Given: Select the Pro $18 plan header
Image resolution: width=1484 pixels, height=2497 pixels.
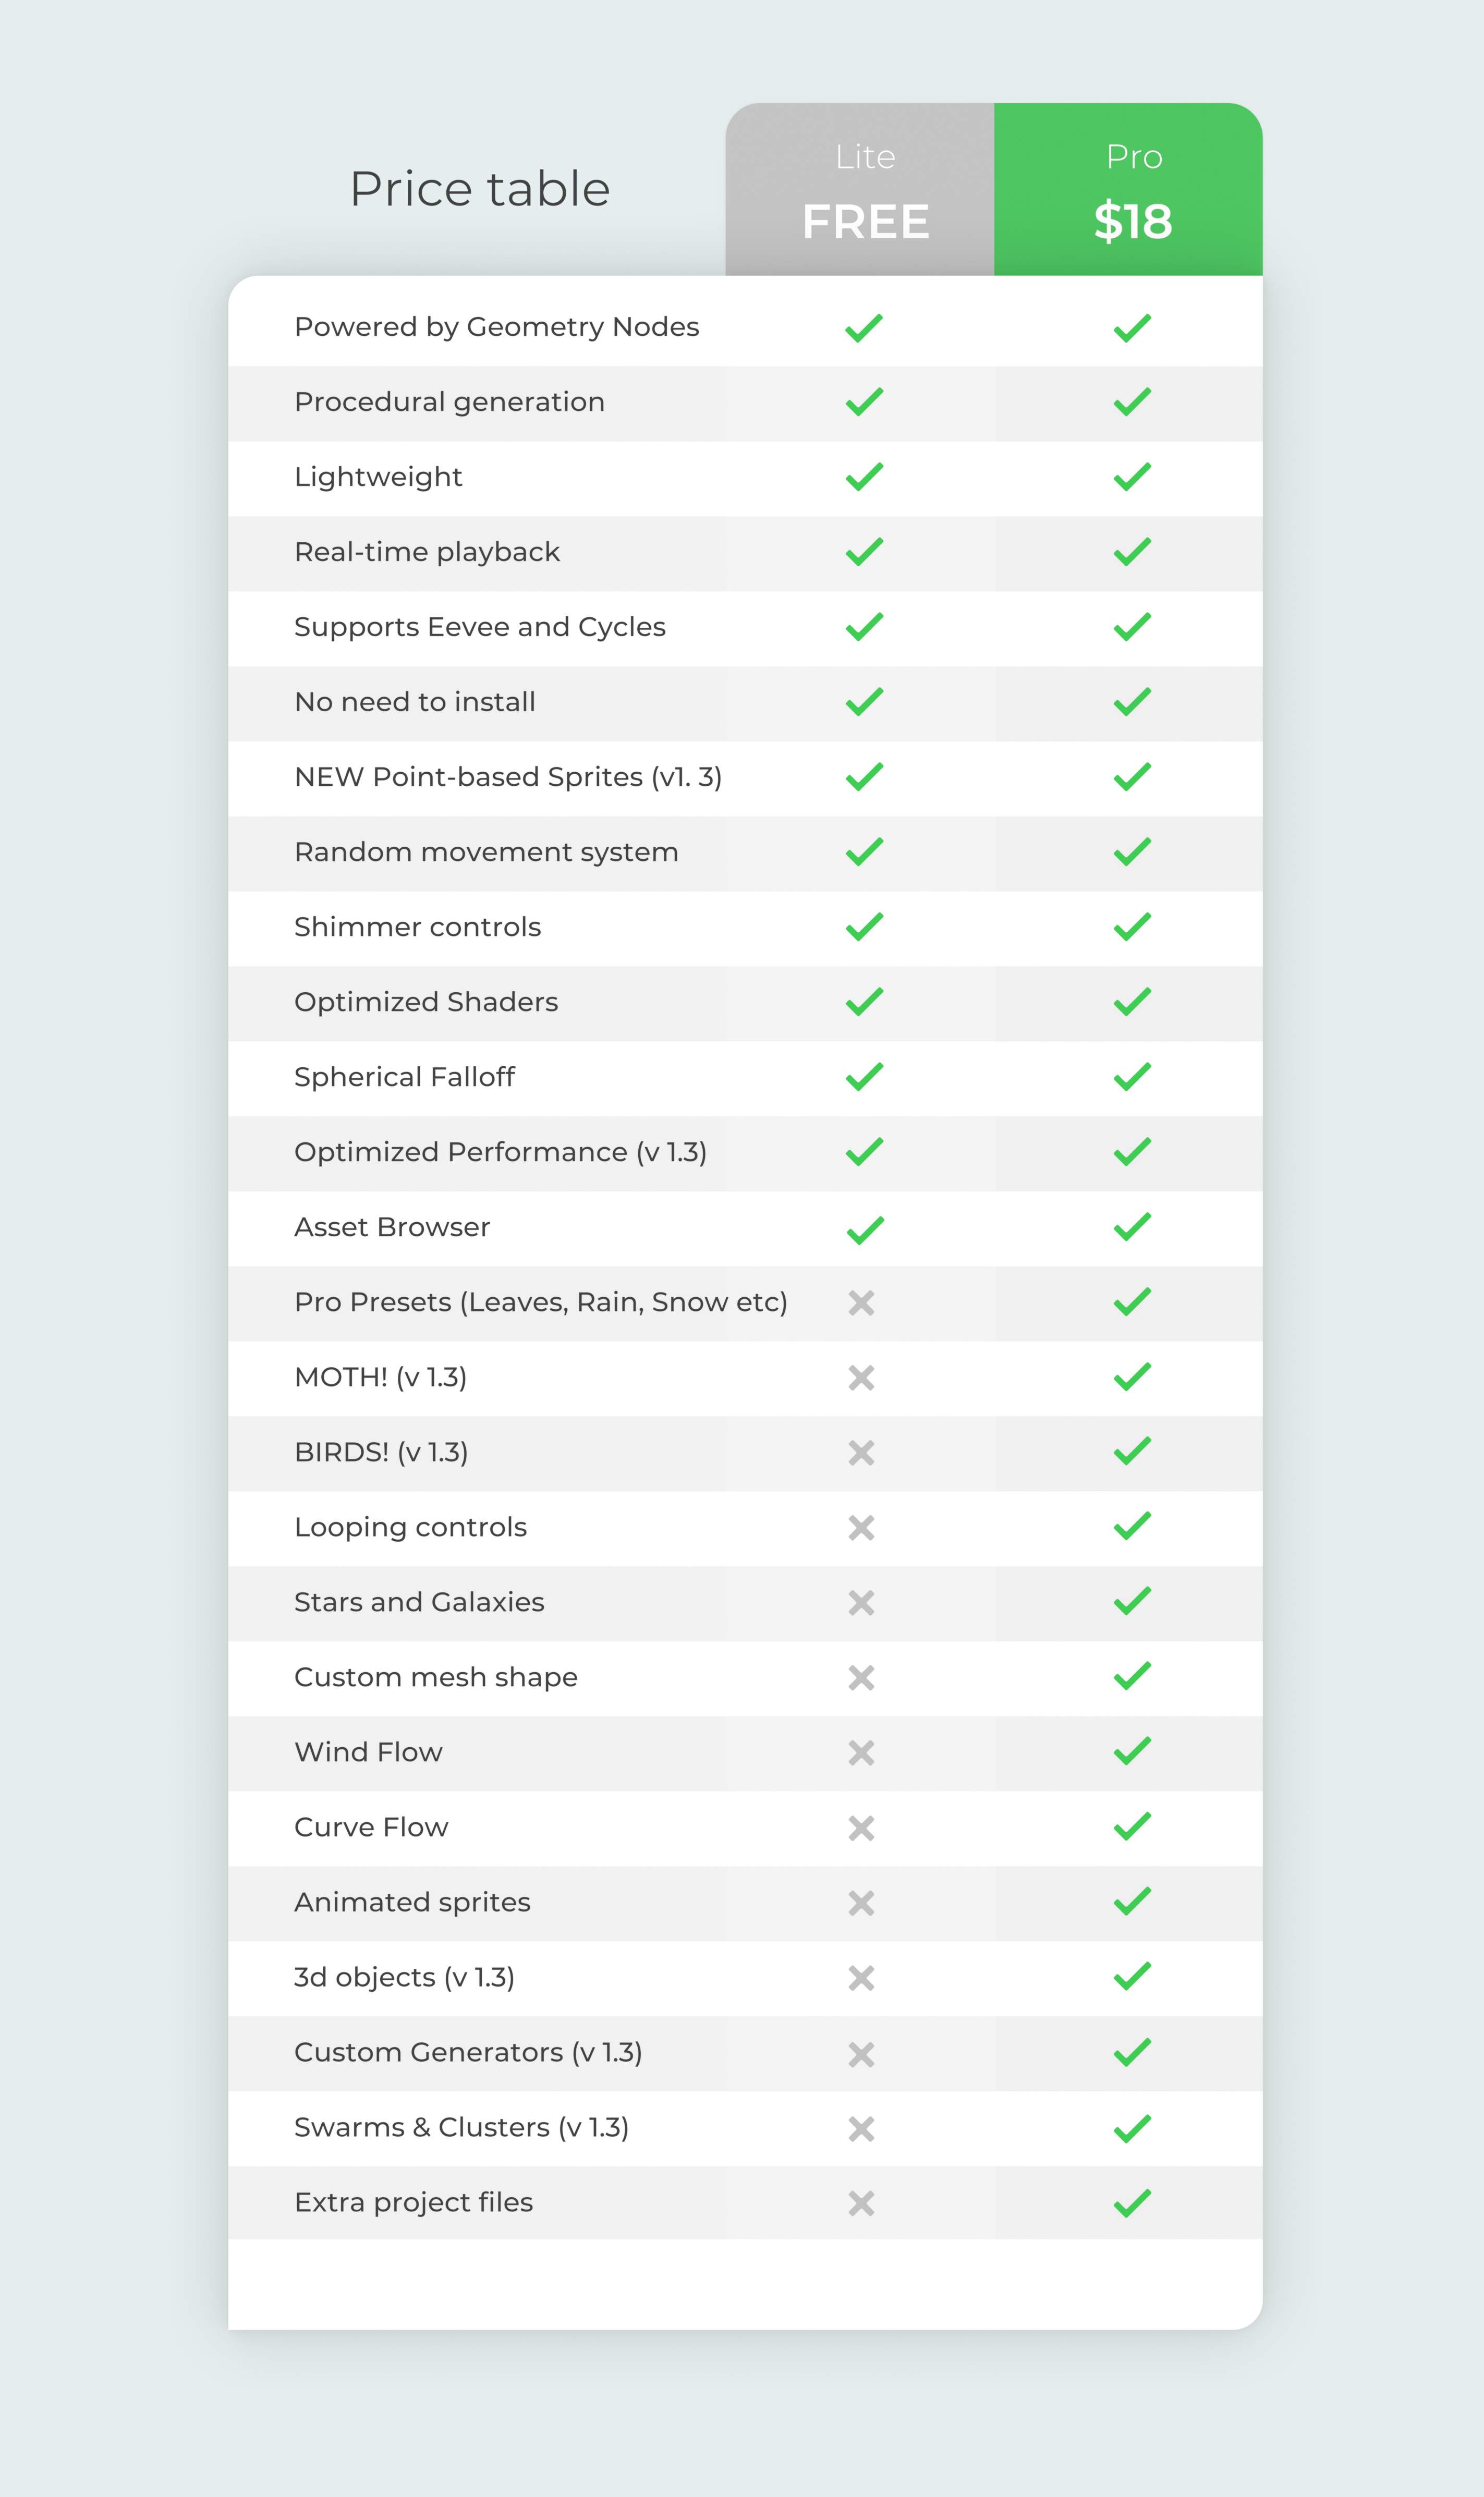Looking at the screenshot, I should (x=1128, y=189).
